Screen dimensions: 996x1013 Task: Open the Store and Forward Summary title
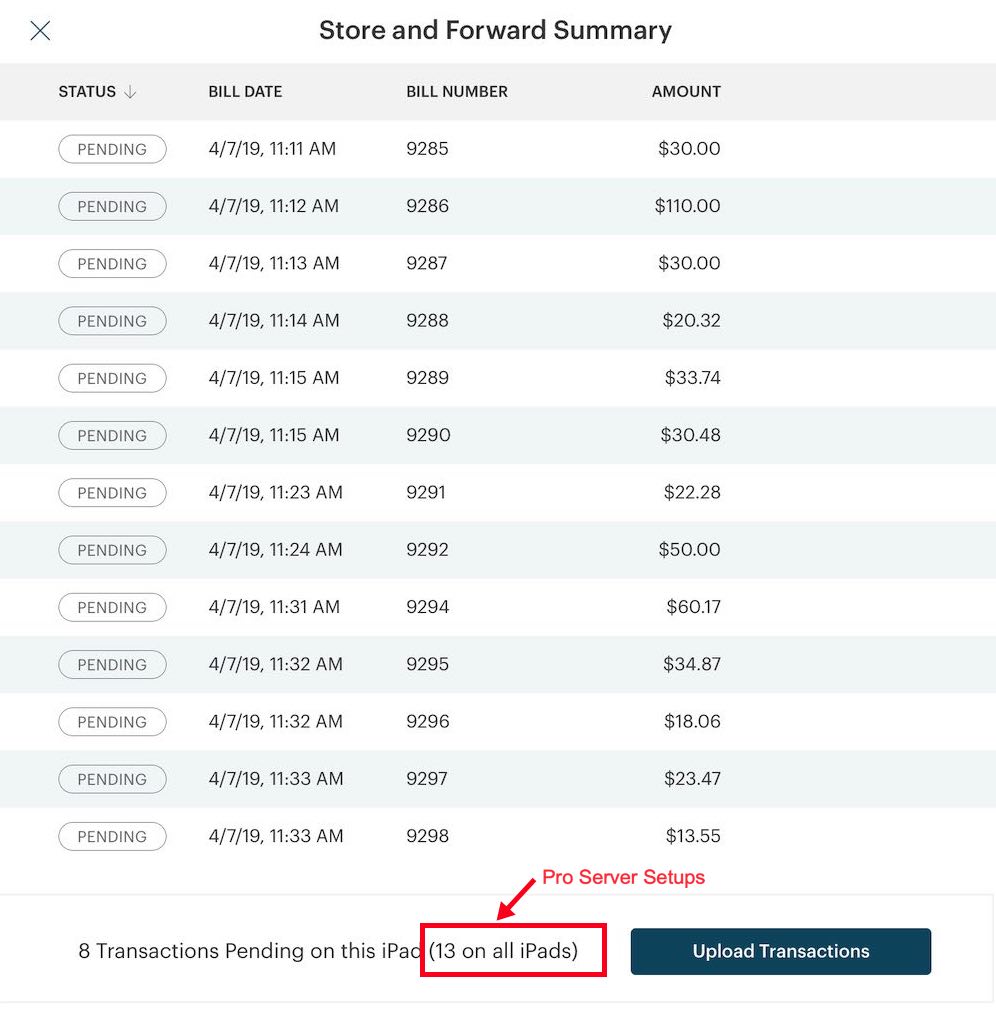pyautogui.click(x=494, y=30)
